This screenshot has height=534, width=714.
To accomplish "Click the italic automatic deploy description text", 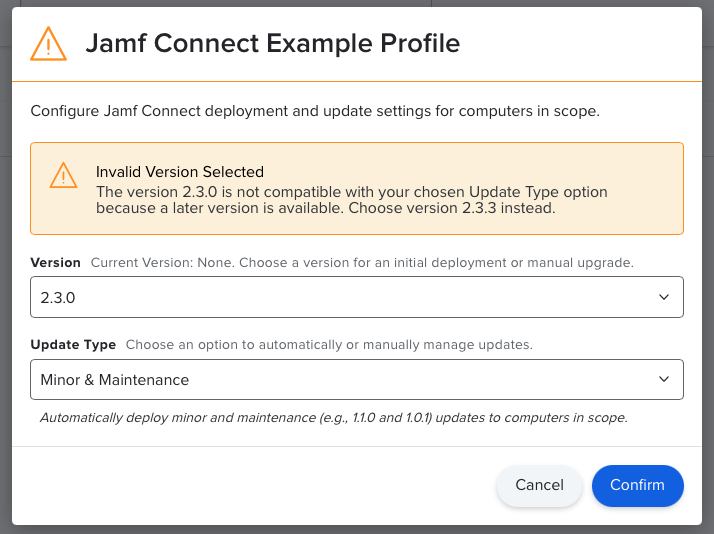I will tap(334, 417).
